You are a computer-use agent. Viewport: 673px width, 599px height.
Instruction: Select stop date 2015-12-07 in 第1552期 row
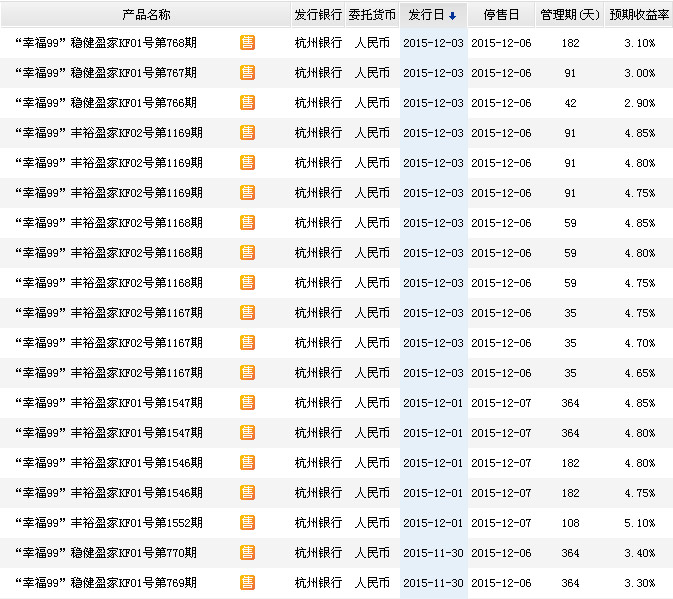coord(501,523)
